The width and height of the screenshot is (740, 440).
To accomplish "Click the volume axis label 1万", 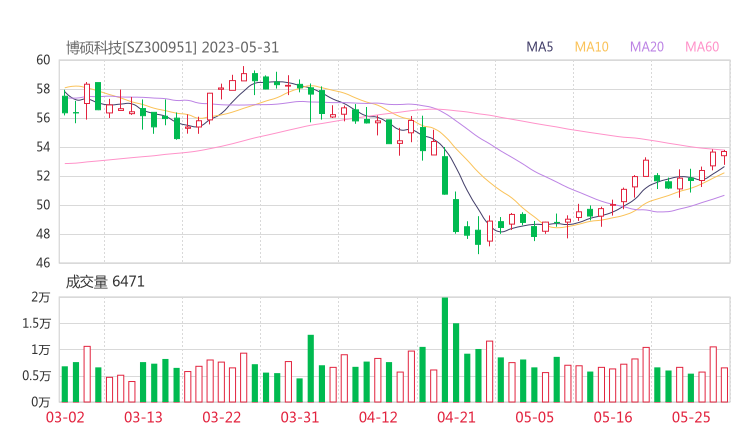I will (41, 350).
